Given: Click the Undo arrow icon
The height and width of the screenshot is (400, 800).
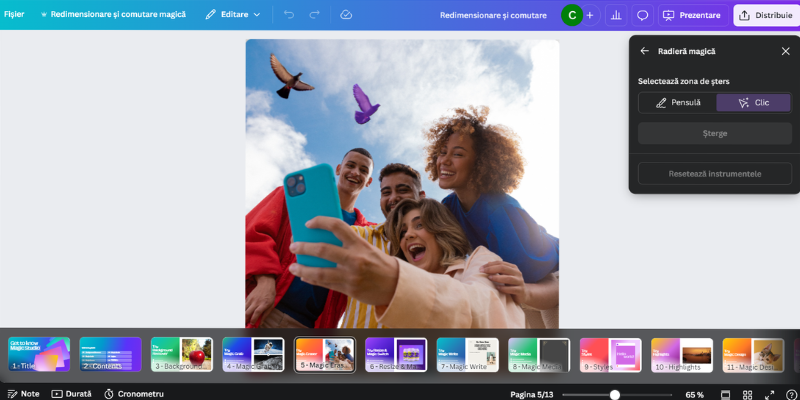Looking at the screenshot, I should [x=289, y=15].
